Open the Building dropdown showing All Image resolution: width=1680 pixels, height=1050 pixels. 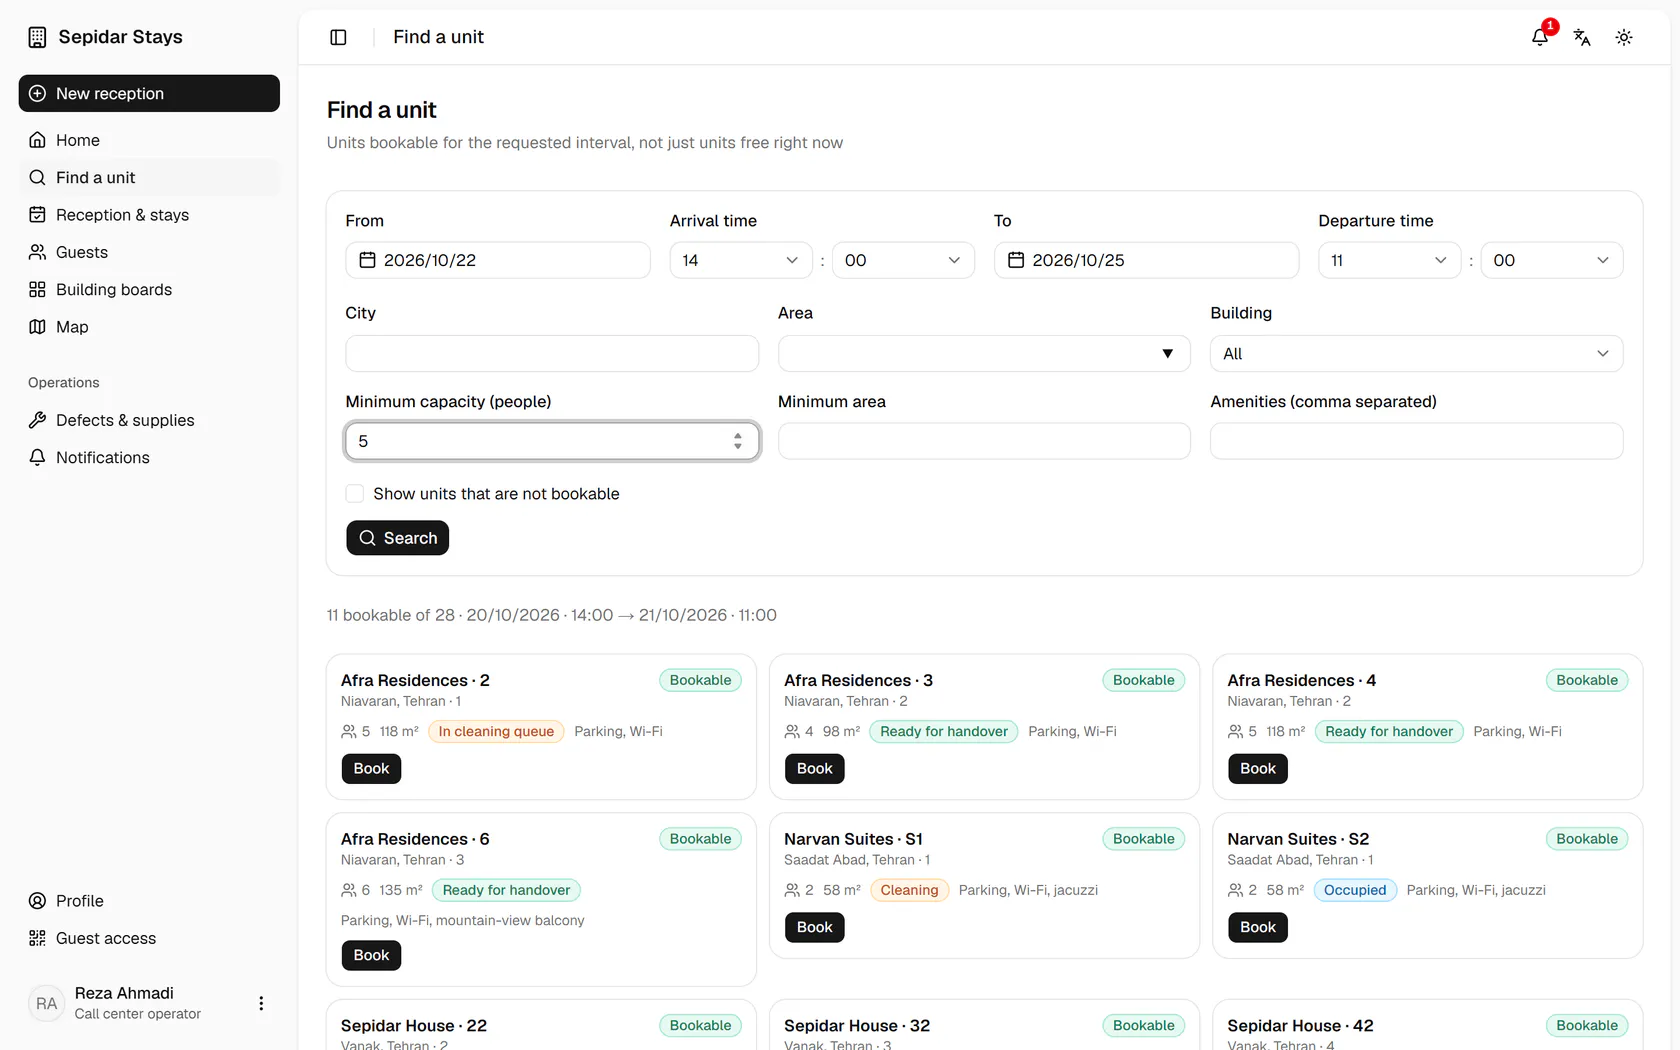1416,353
